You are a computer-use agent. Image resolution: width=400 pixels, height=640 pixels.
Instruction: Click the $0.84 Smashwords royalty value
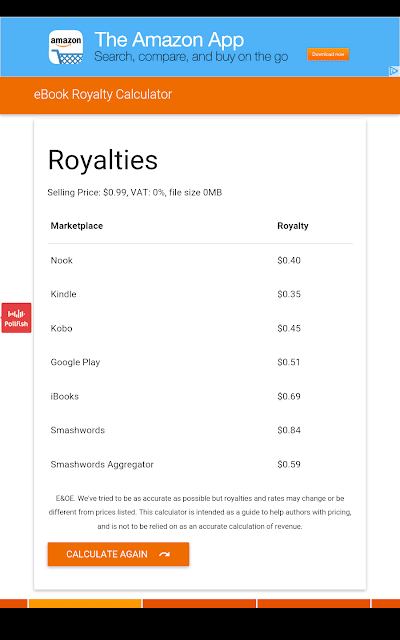tap(289, 430)
